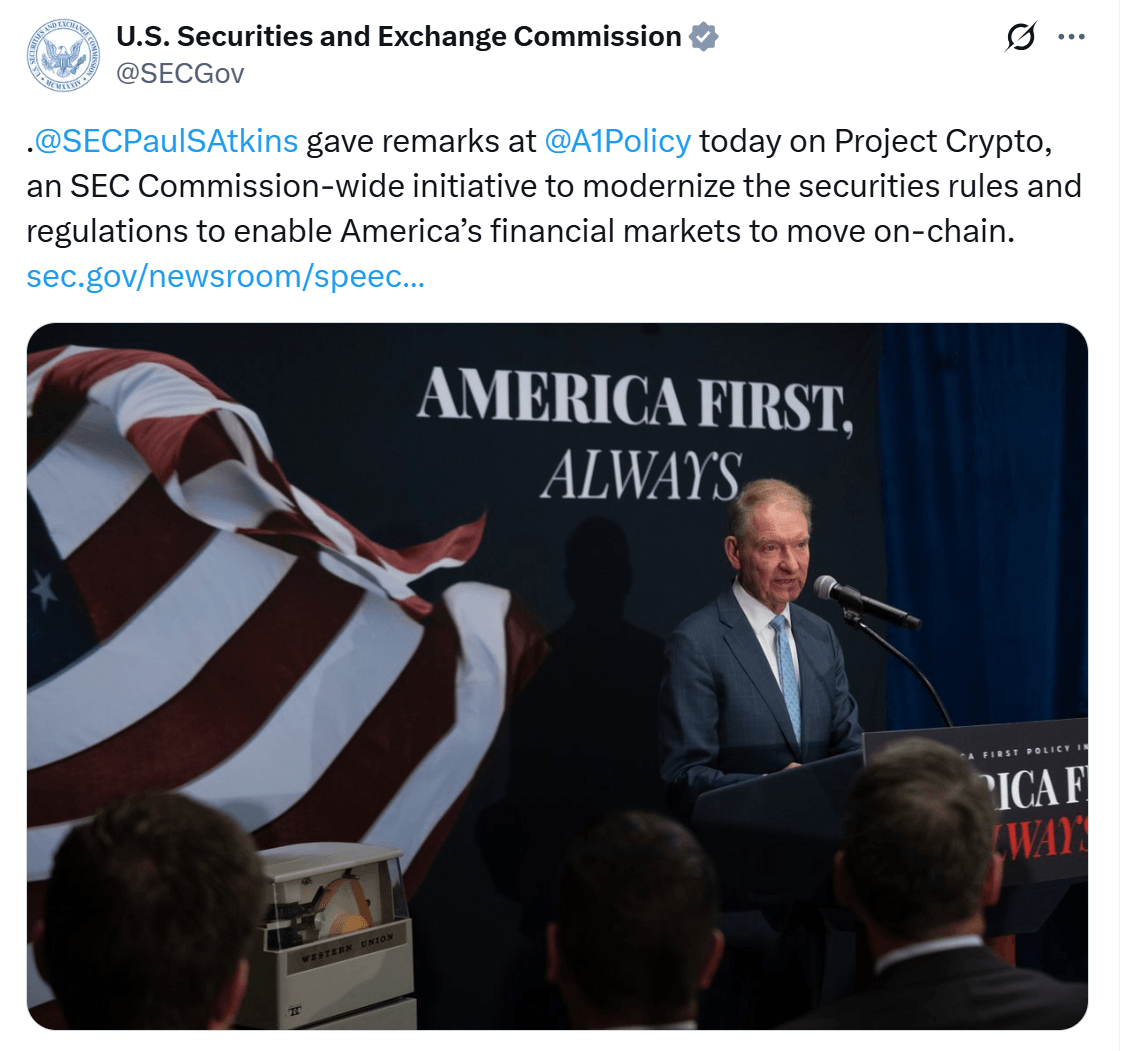Open the U.S. Securities and Exchange Commission profile name
This screenshot has width=1123, height=1051.
click(x=399, y=37)
